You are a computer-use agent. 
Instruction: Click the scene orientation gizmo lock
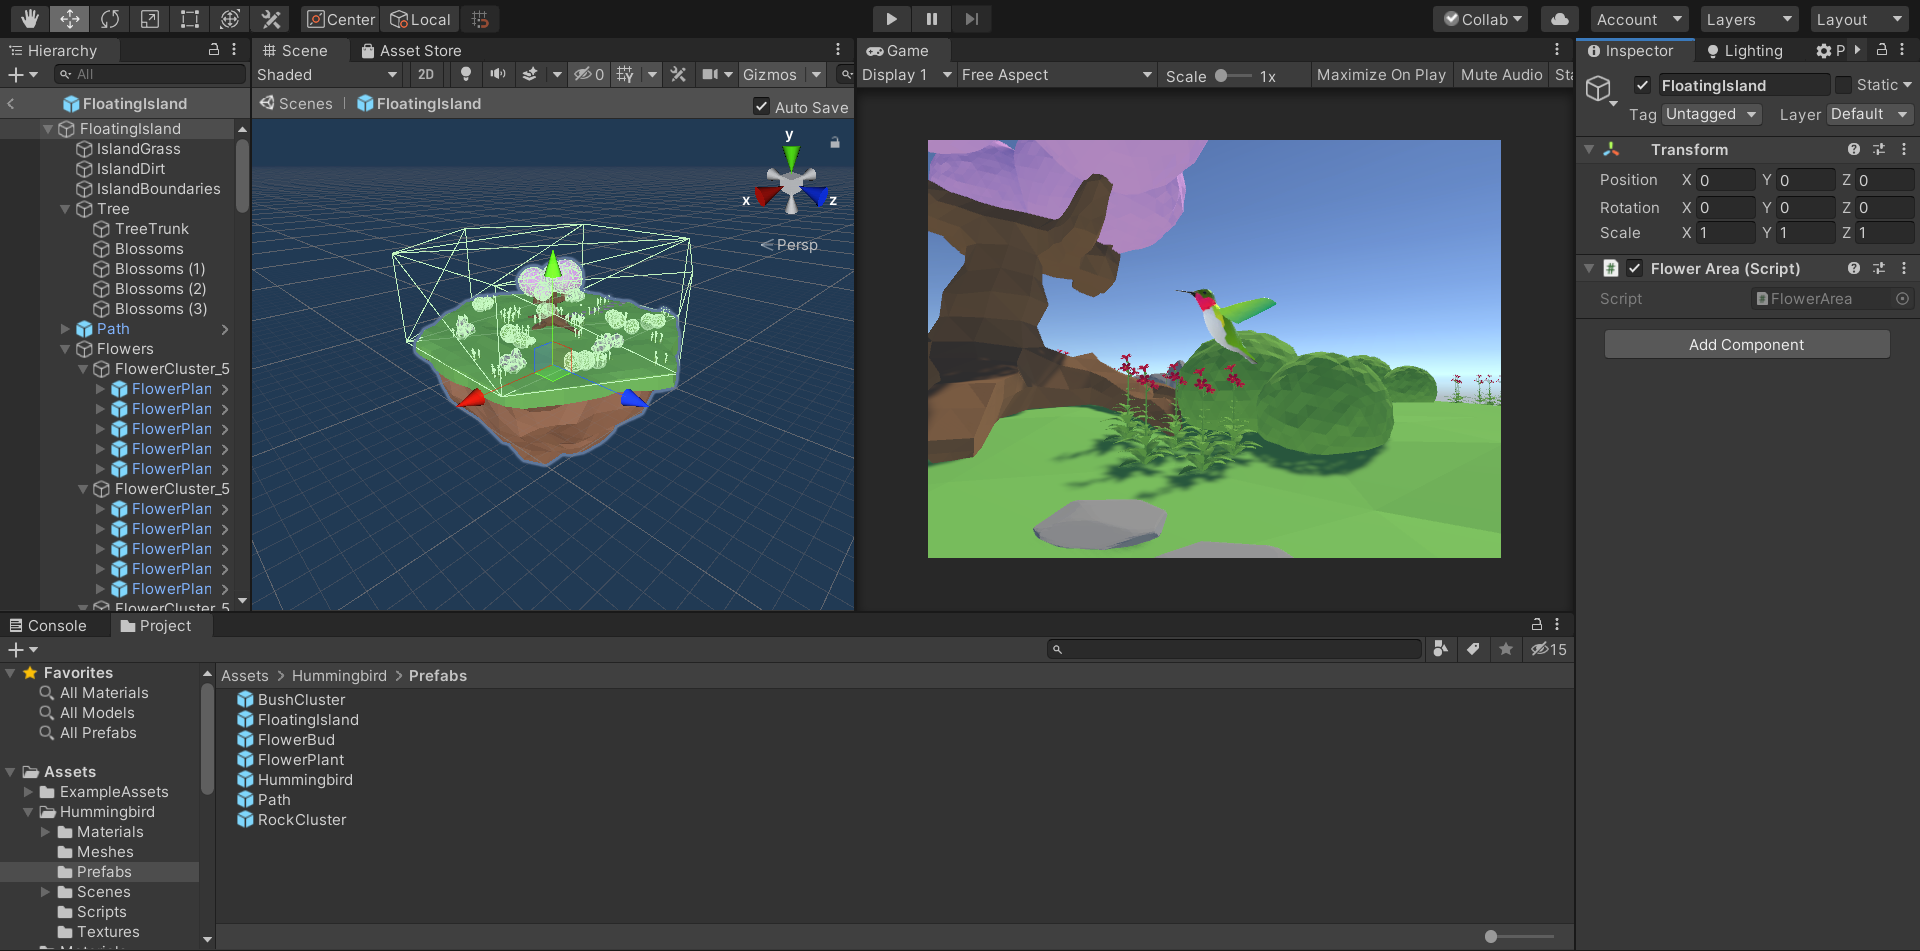coord(835,143)
